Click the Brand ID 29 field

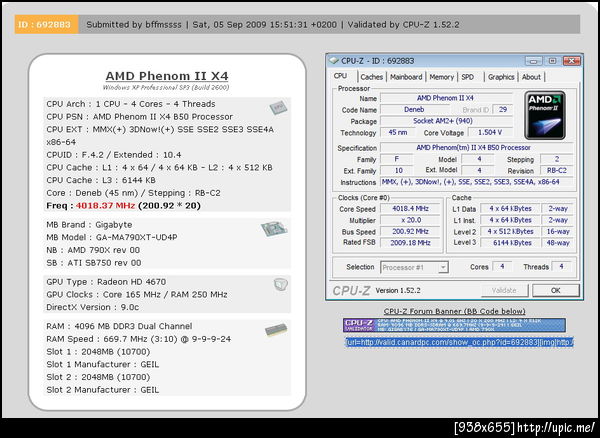(x=503, y=109)
